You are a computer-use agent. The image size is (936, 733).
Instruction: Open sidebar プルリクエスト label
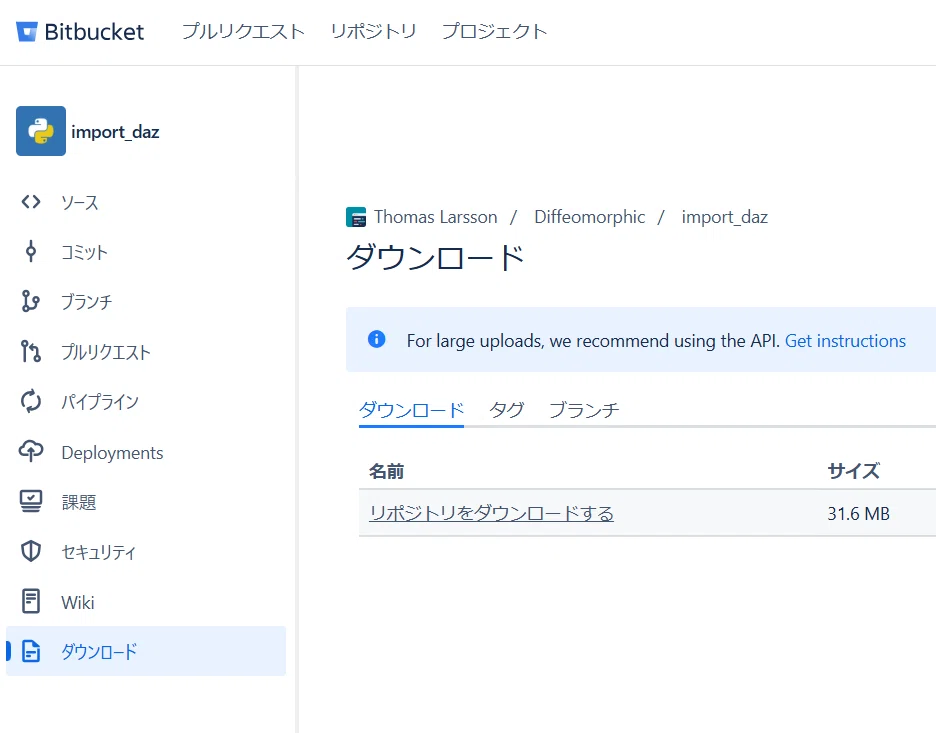tap(106, 352)
